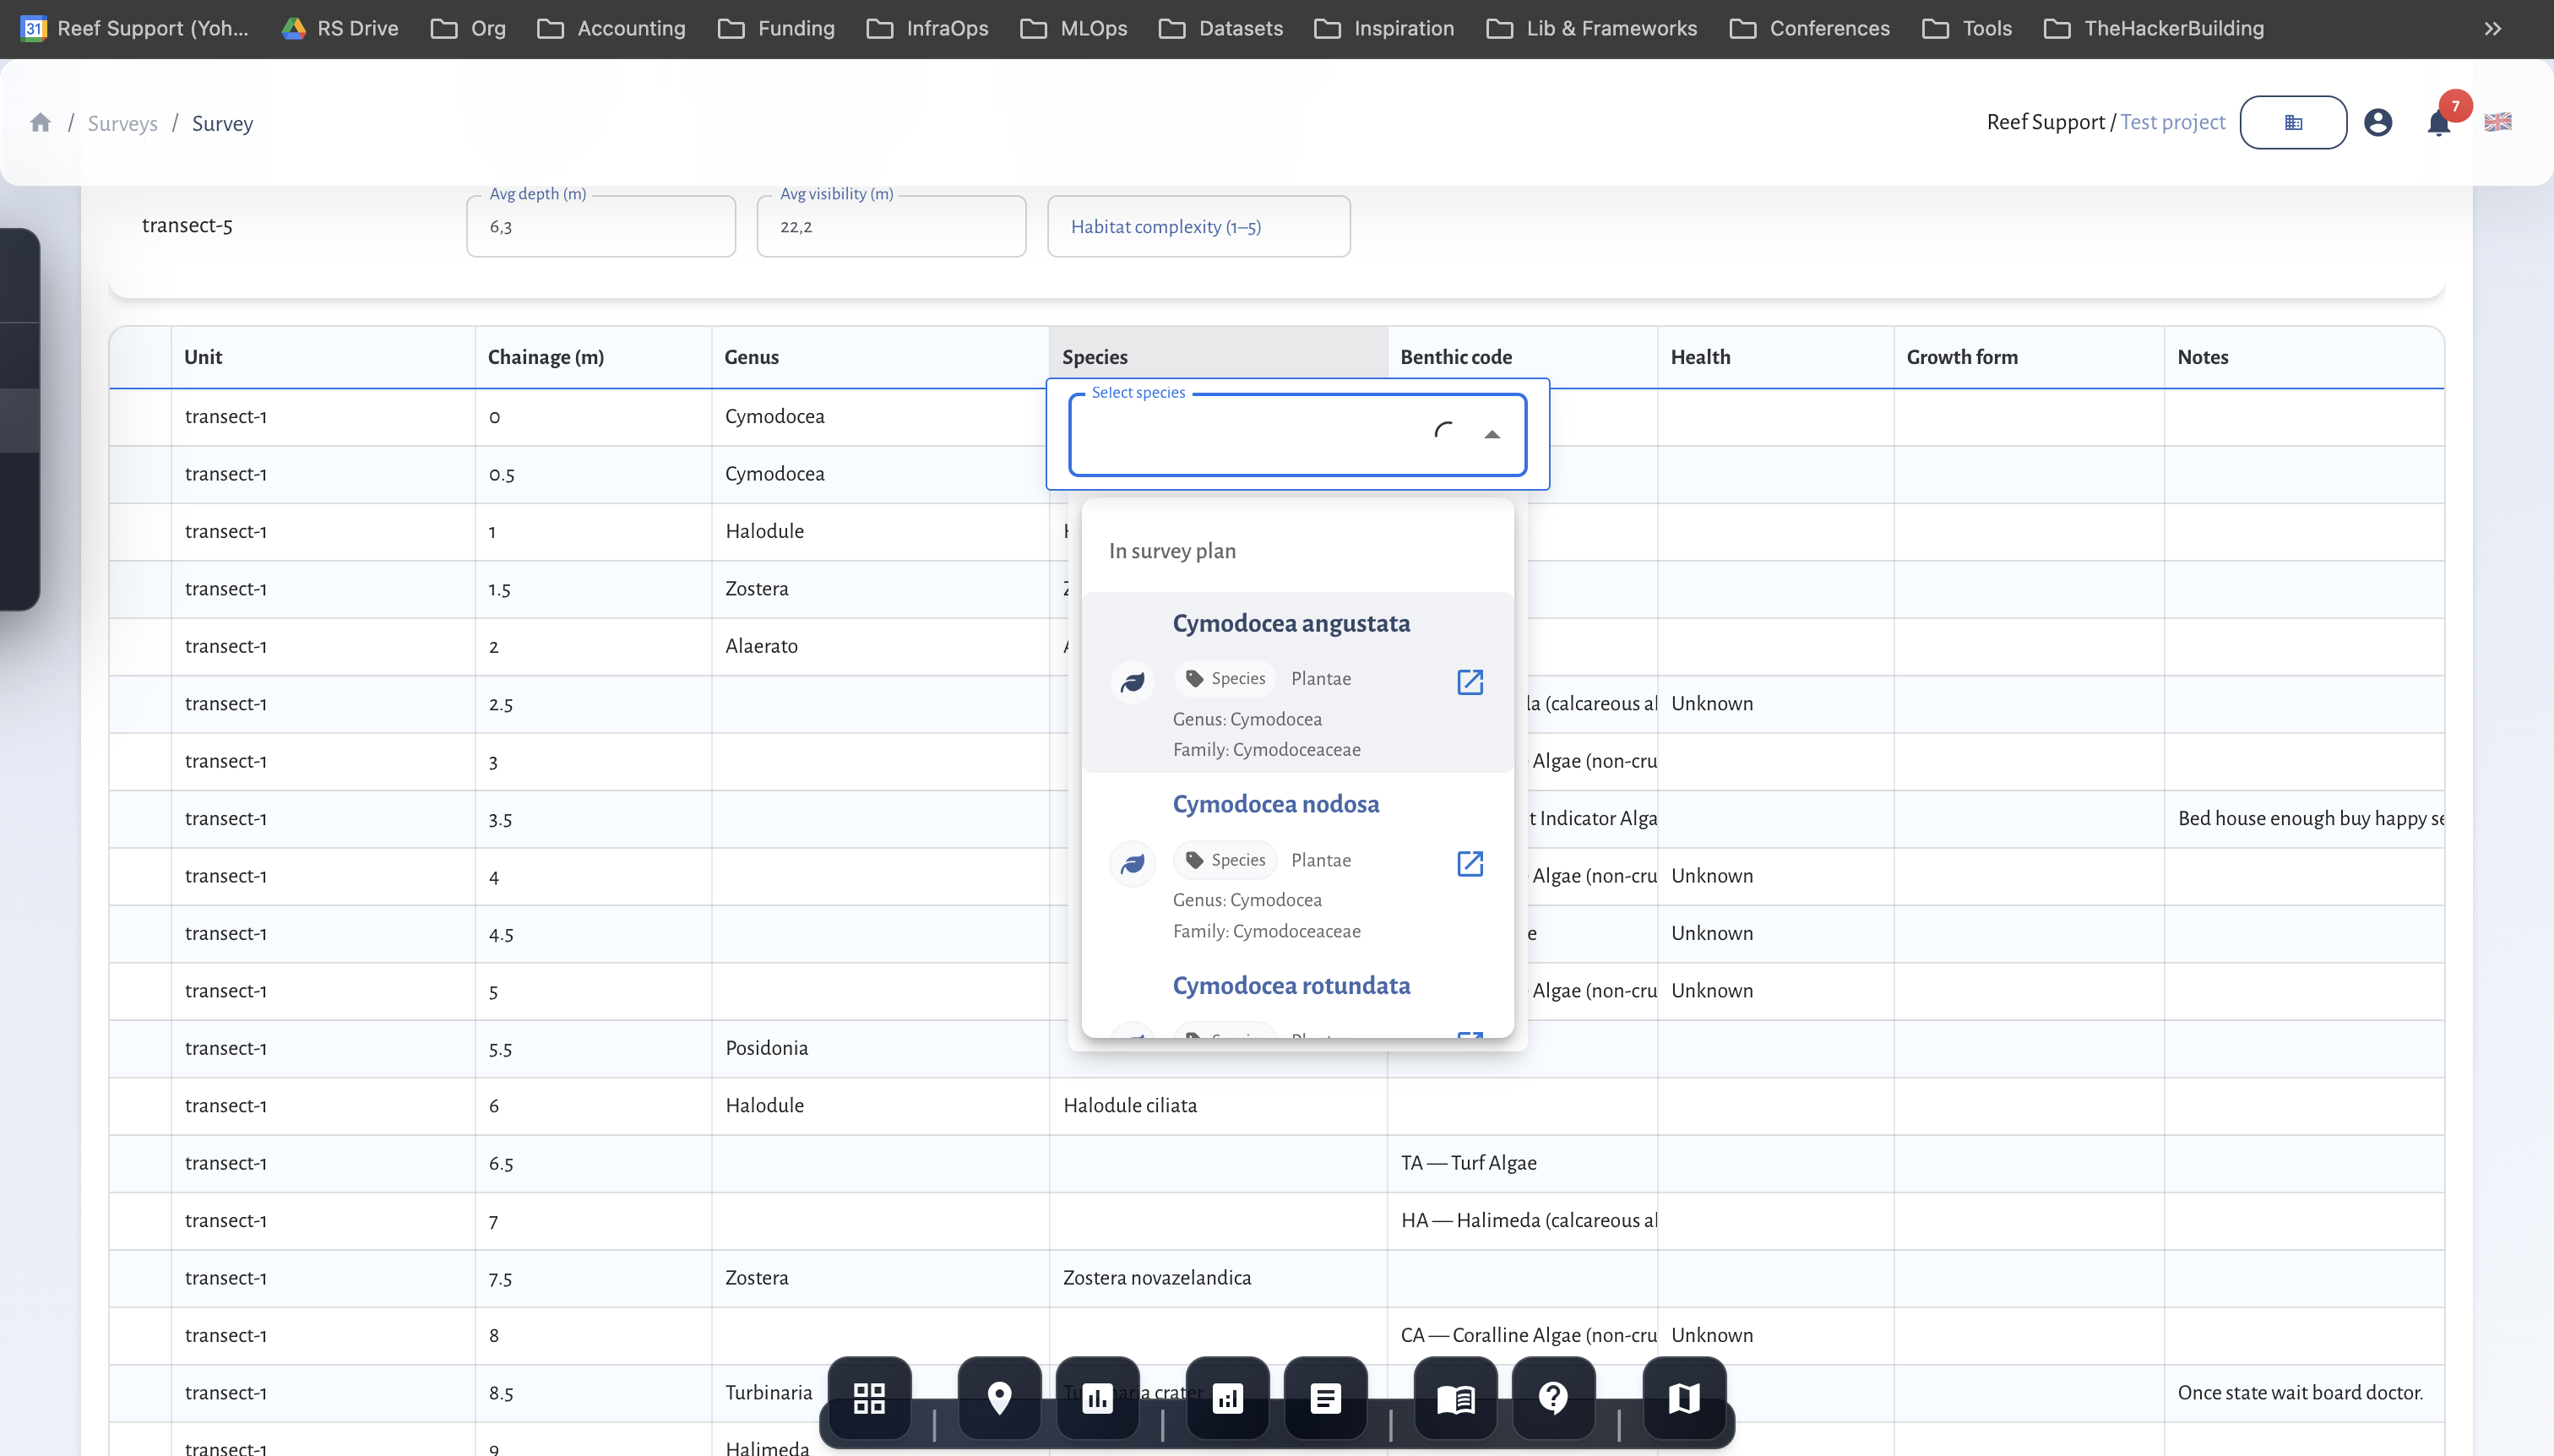Click the Avg depth input field
This screenshot has width=2554, height=1456.
pyautogui.click(x=600, y=226)
